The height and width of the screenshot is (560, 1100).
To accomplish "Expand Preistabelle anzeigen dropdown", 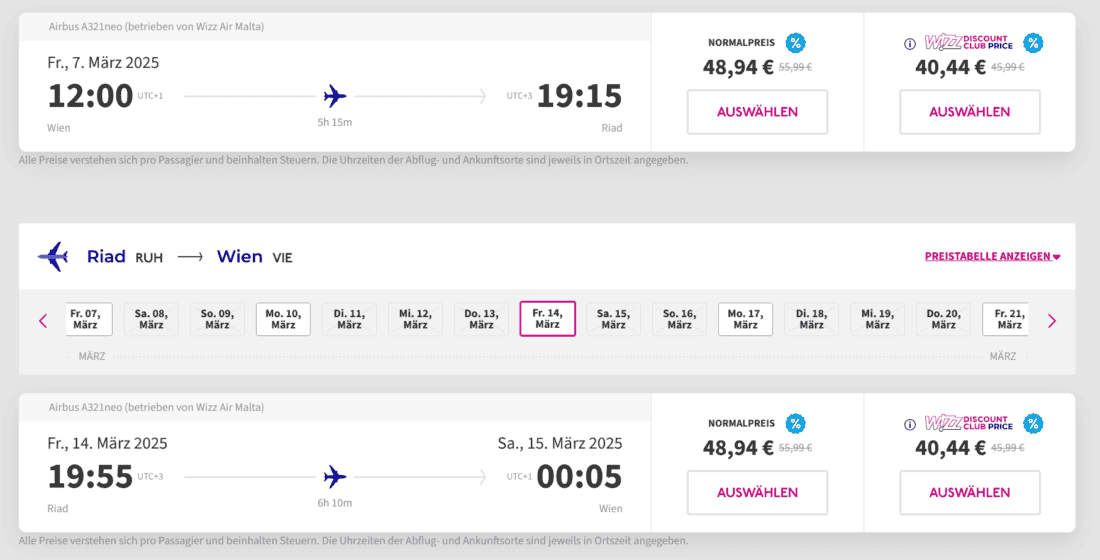I will pos(992,257).
